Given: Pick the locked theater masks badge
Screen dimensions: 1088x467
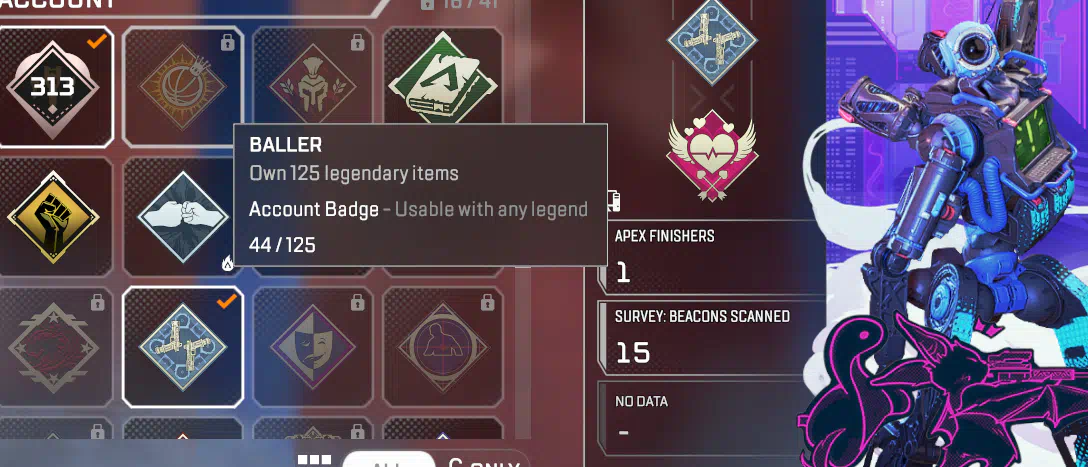Looking at the screenshot, I should 312,346.
